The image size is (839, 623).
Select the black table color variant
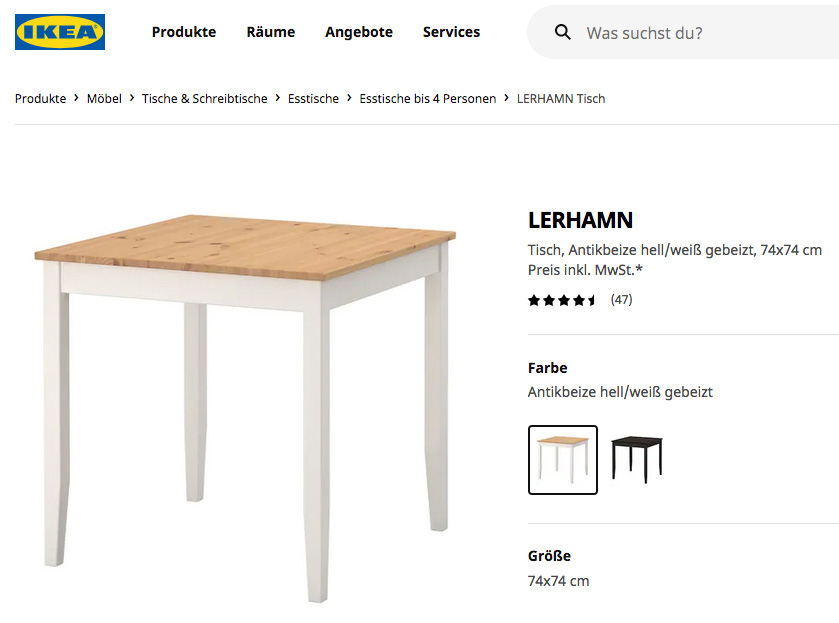coord(637,460)
